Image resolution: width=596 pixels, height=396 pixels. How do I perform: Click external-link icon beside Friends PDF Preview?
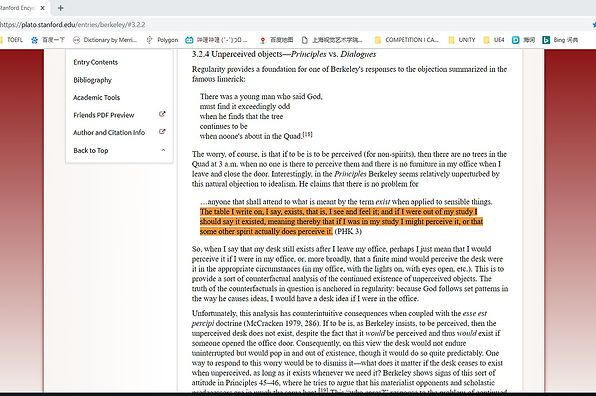[162, 114]
